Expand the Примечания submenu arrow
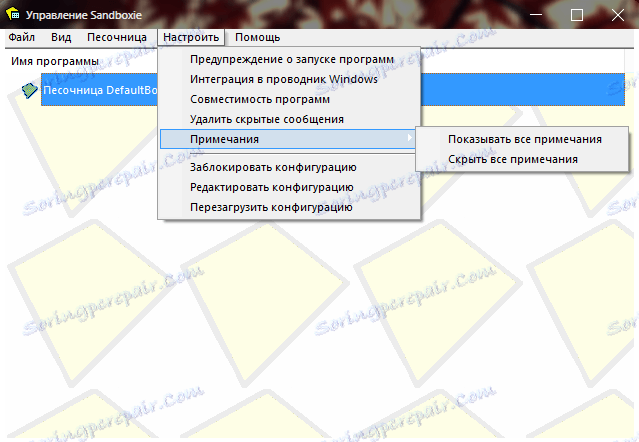The width and height of the screenshot is (639, 442). (x=410, y=139)
